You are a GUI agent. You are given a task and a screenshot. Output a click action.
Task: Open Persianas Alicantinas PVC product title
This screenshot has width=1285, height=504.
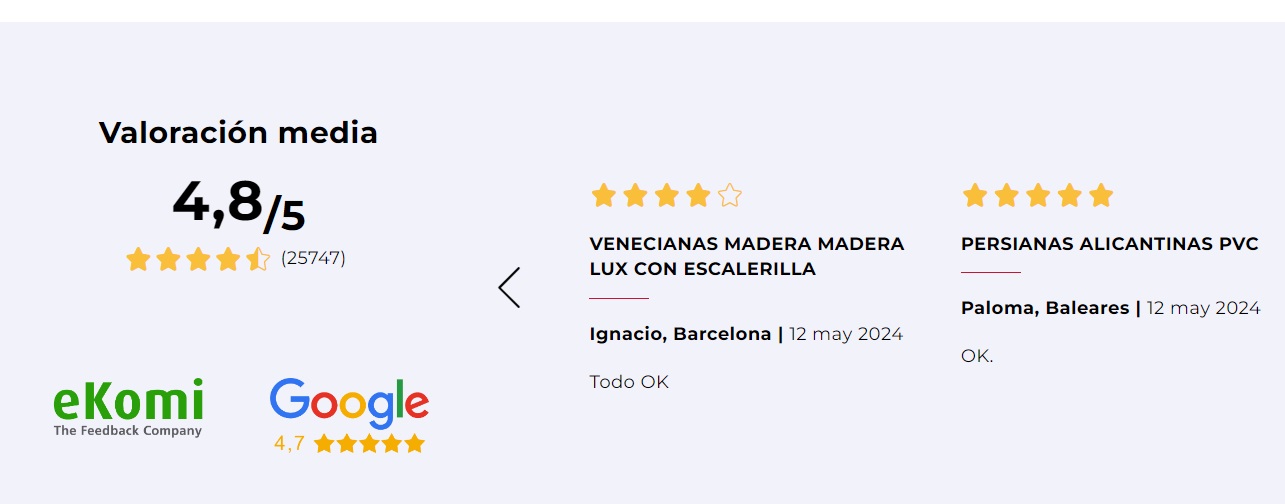point(1109,244)
